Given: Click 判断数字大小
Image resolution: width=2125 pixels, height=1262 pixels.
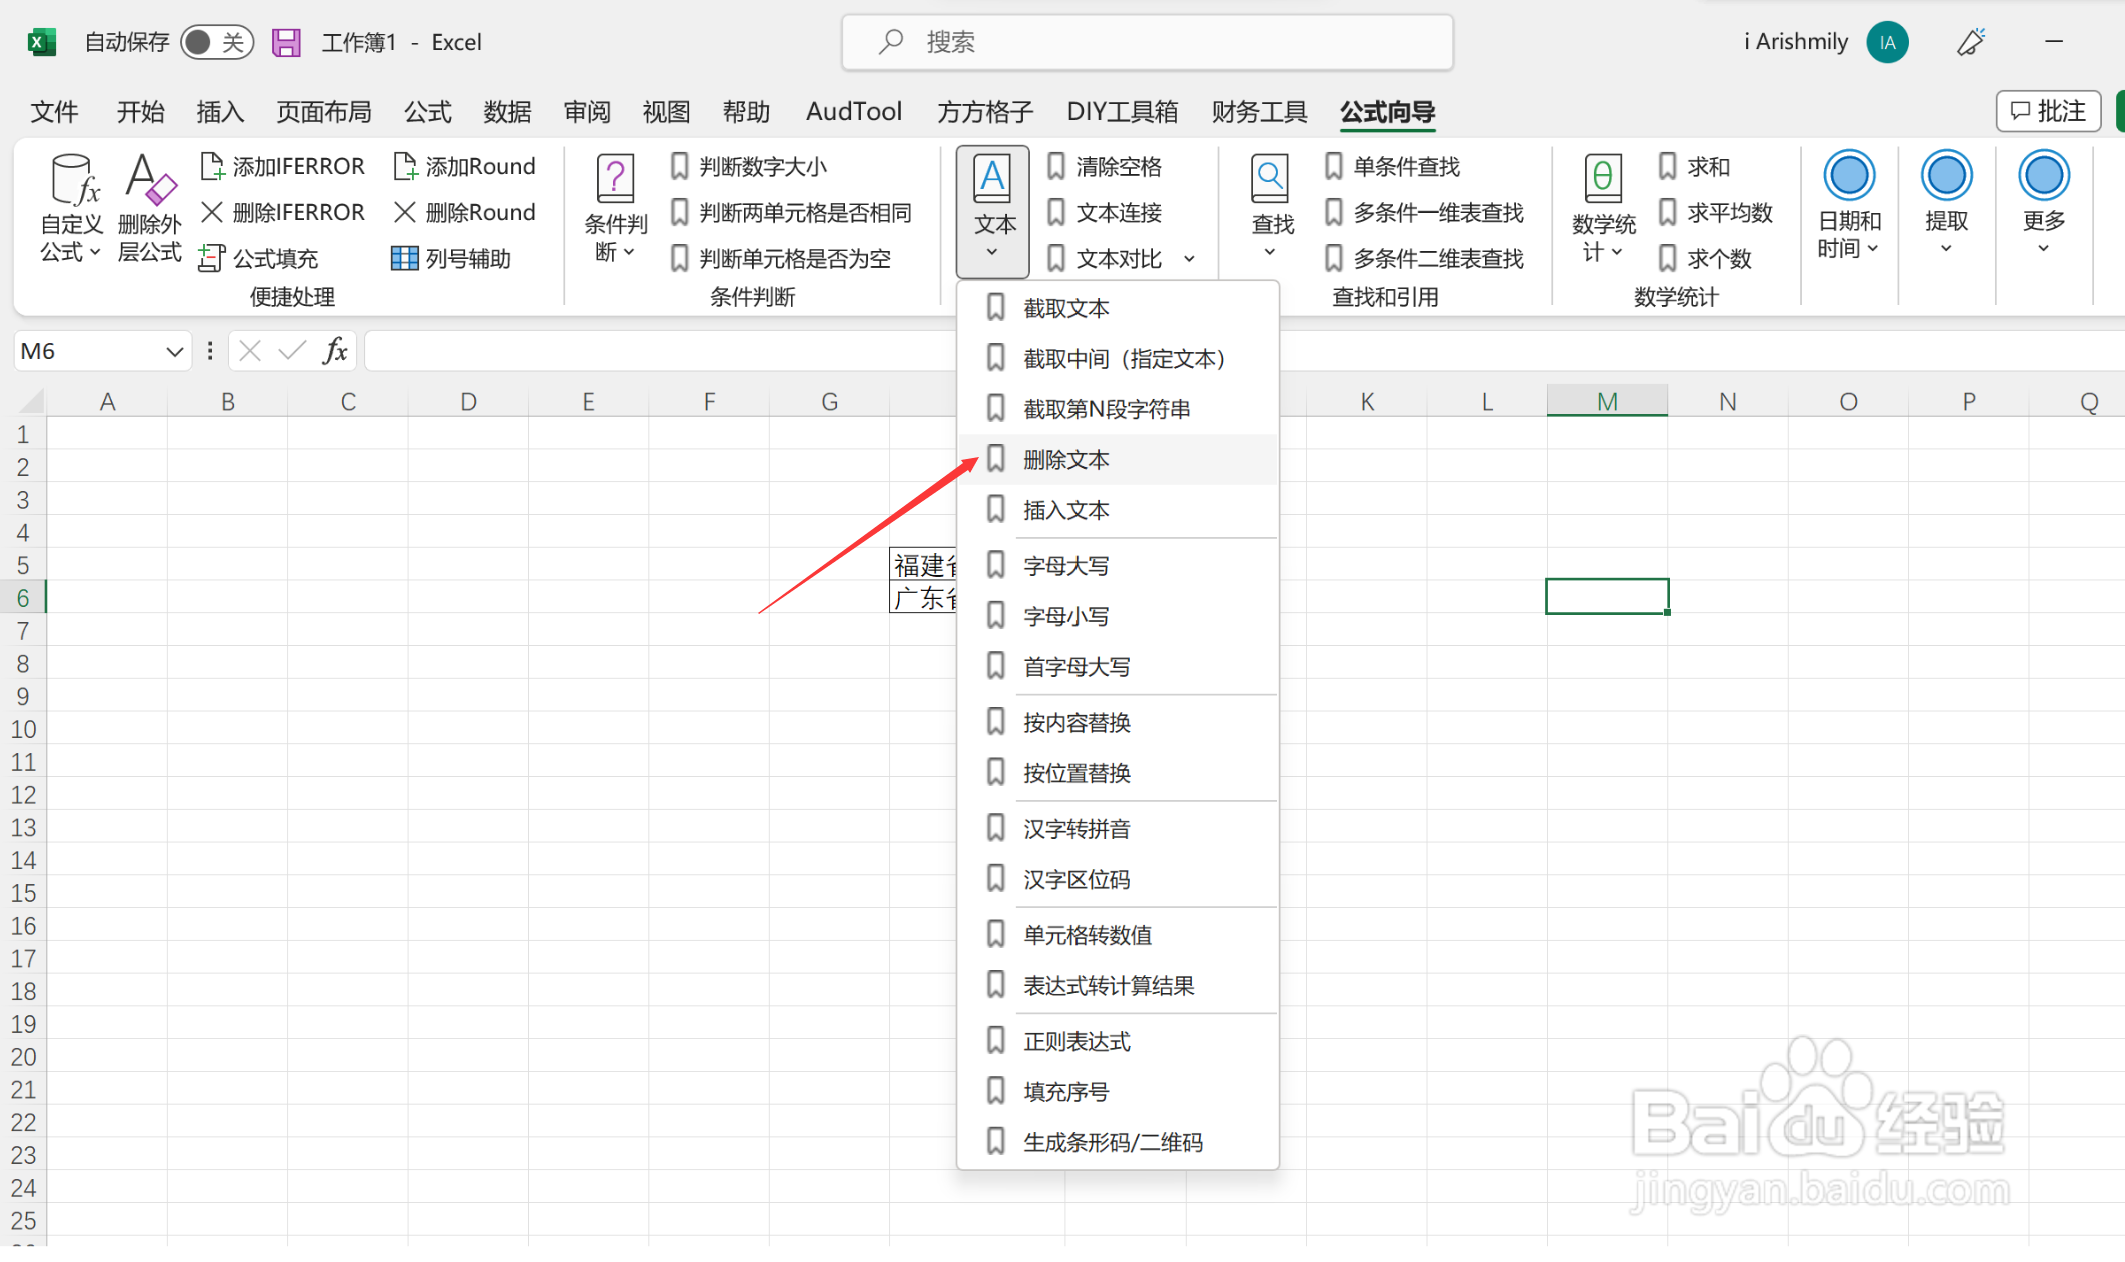Looking at the screenshot, I should [x=749, y=166].
